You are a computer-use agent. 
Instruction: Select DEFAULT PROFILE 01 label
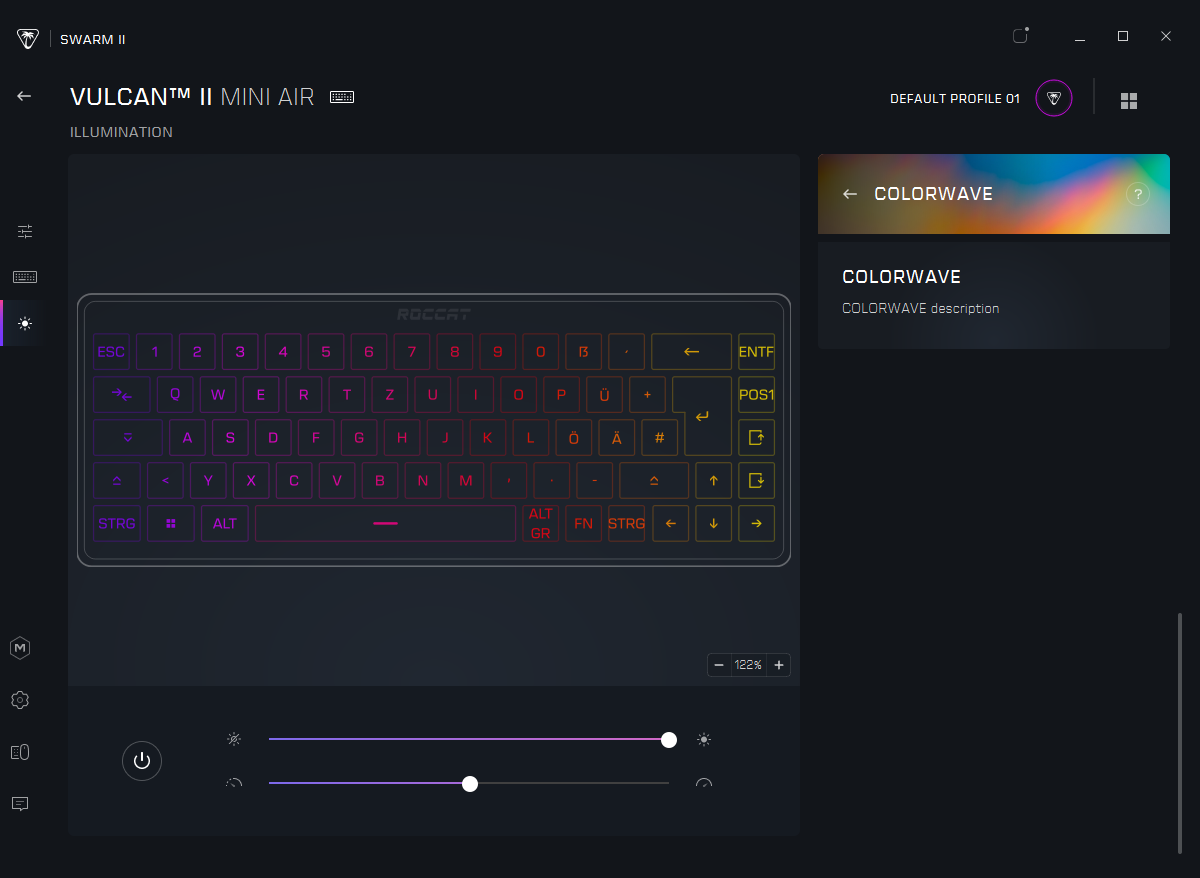pos(955,99)
